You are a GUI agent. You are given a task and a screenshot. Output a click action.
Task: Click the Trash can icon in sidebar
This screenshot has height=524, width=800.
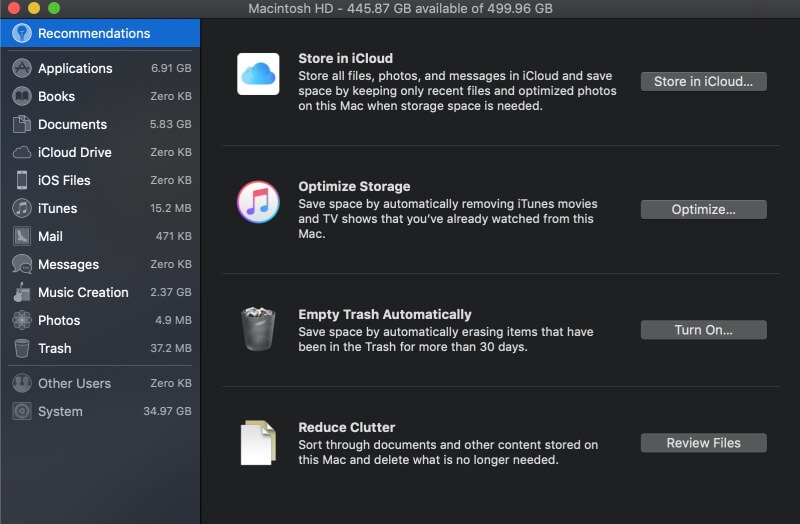click(x=21, y=348)
